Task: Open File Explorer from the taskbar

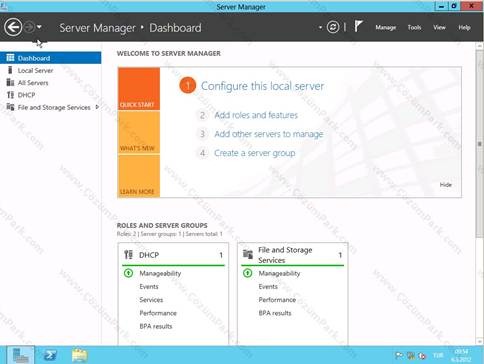Action: coord(79,355)
